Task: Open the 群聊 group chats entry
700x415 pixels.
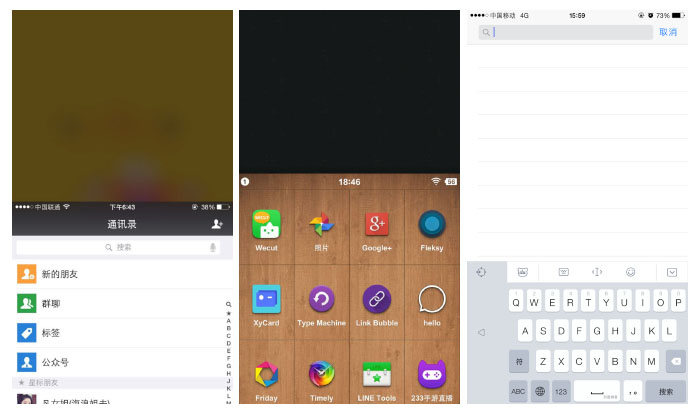Action: click(x=122, y=304)
